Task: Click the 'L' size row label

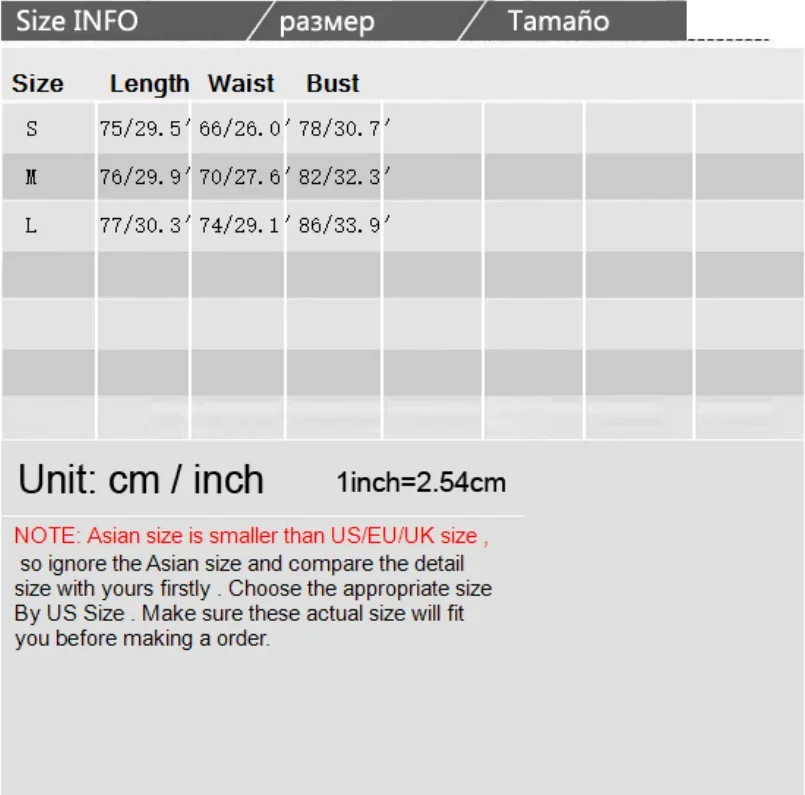Action: coord(31,225)
